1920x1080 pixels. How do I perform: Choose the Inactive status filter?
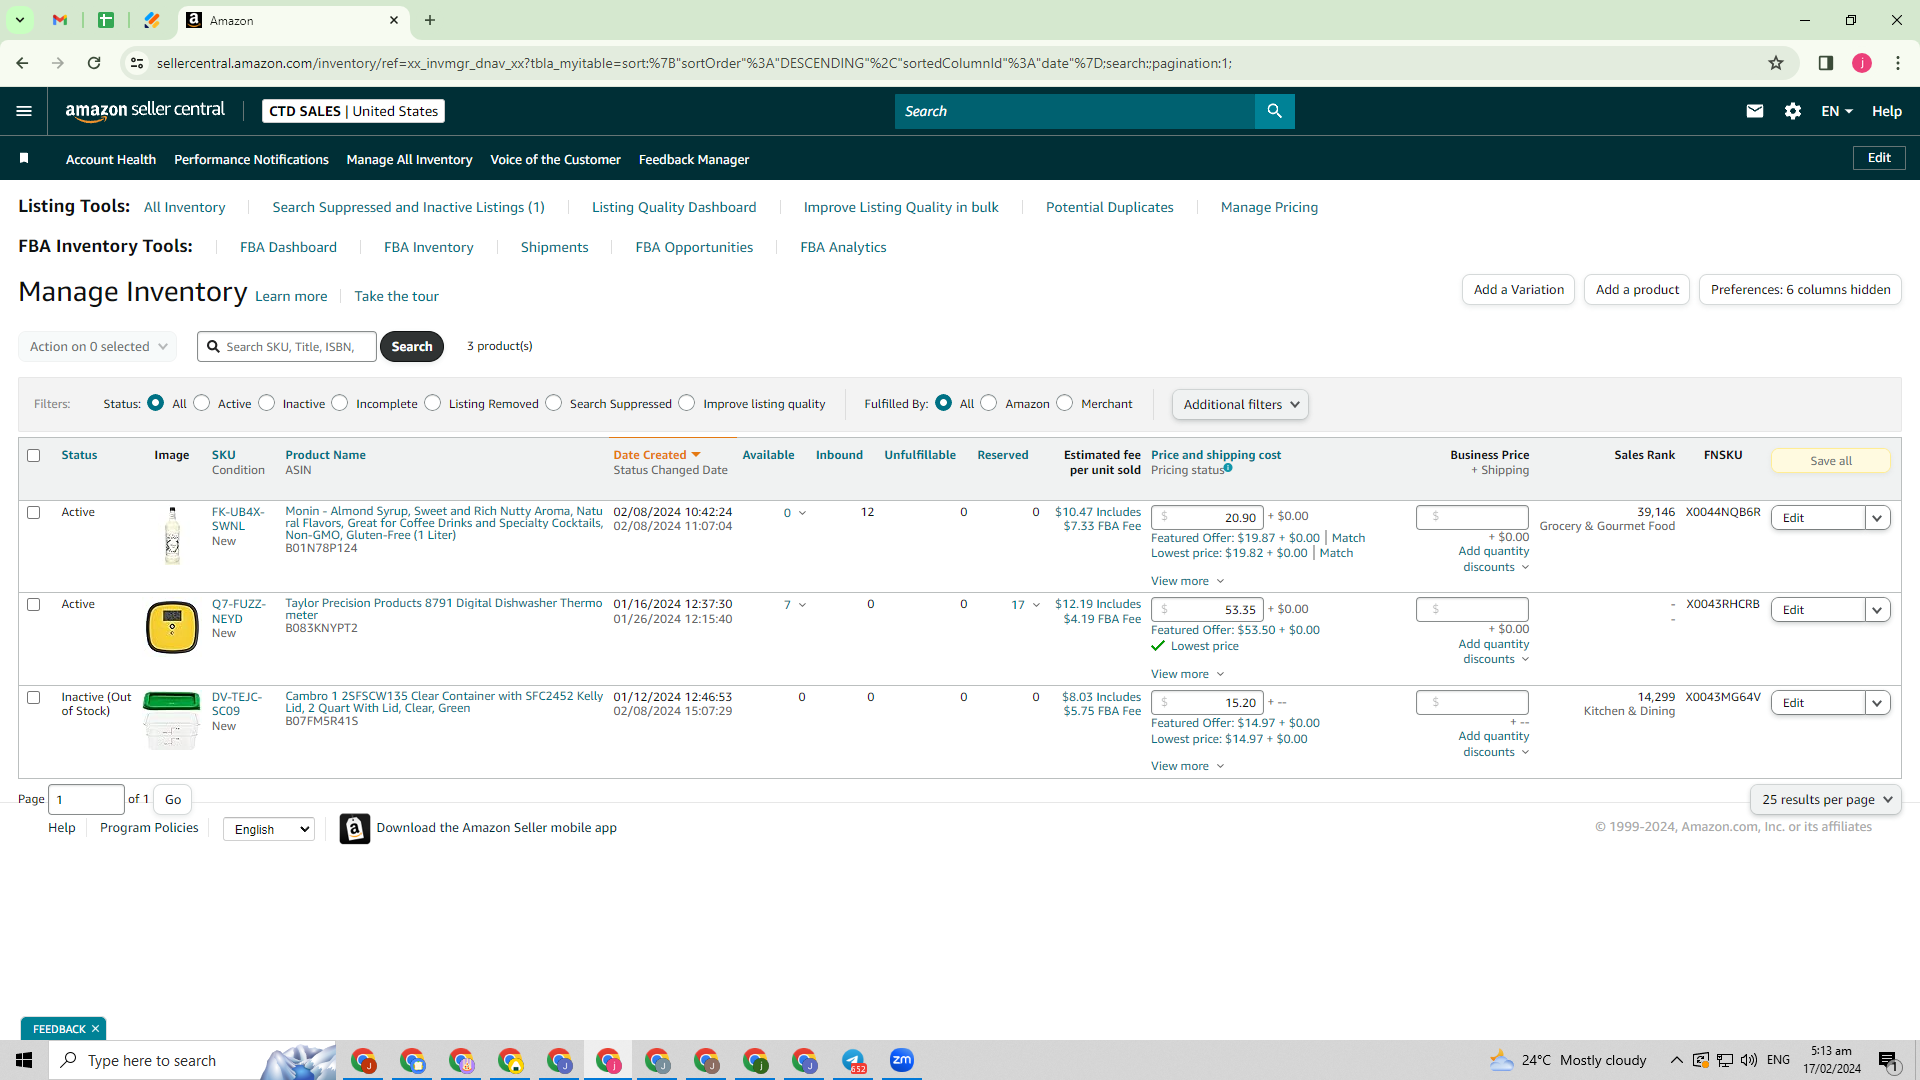tap(267, 403)
